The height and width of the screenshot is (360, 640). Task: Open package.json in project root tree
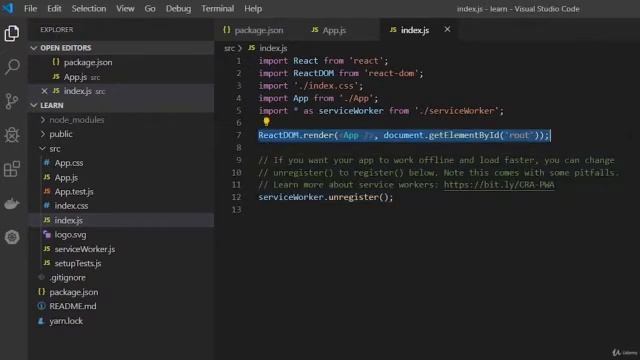[x=73, y=292]
